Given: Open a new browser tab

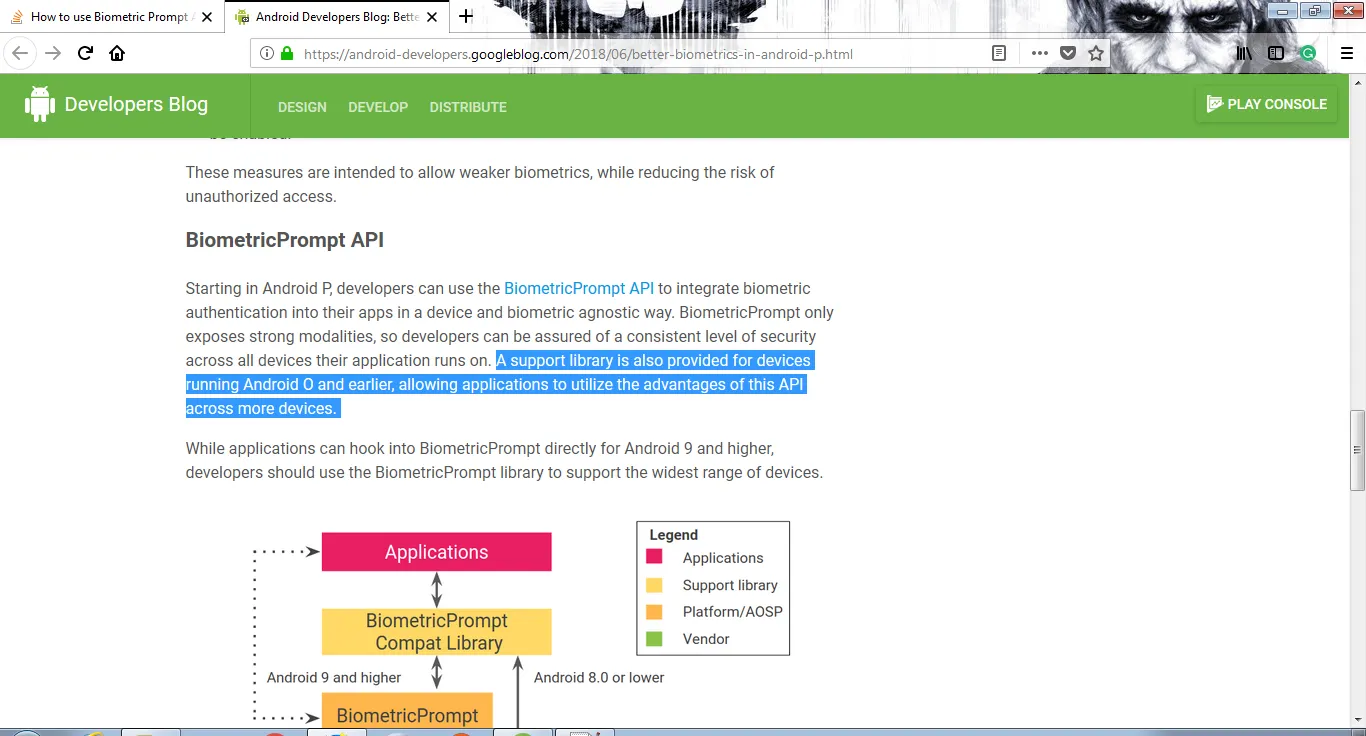Looking at the screenshot, I should pos(466,16).
